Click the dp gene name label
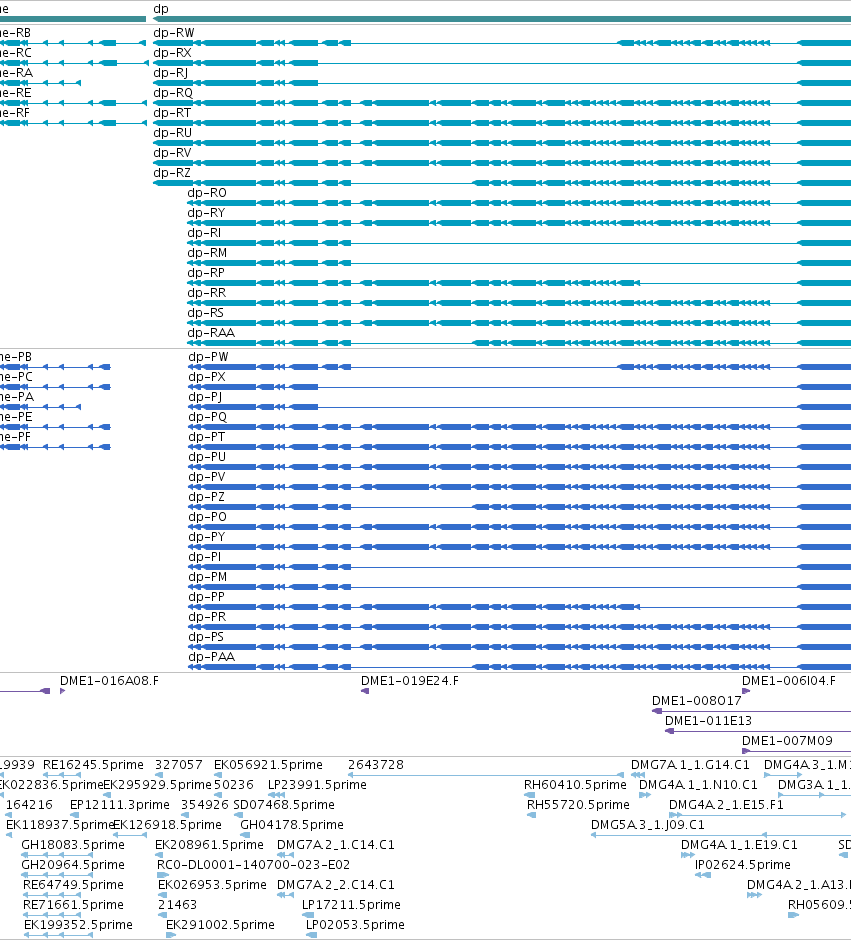This screenshot has height=940, width=851. tap(161, 8)
